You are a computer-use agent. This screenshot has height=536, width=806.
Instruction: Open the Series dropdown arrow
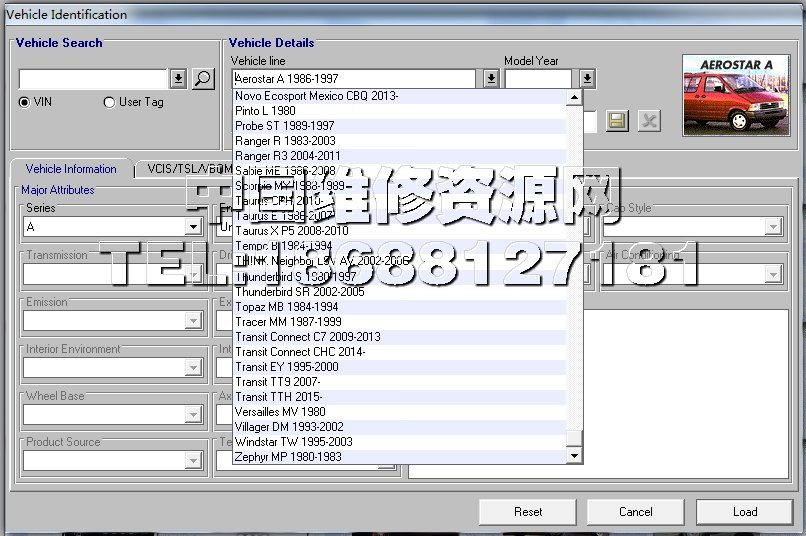tap(193, 227)
